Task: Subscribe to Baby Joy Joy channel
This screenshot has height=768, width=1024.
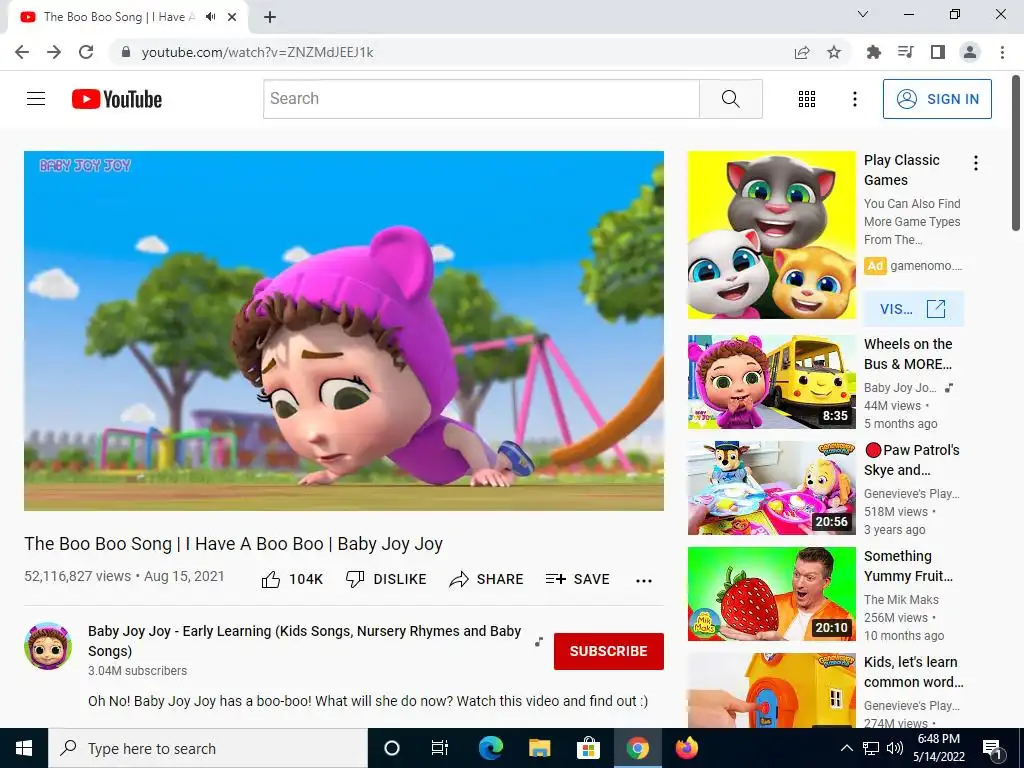Action: coord(609,651)
